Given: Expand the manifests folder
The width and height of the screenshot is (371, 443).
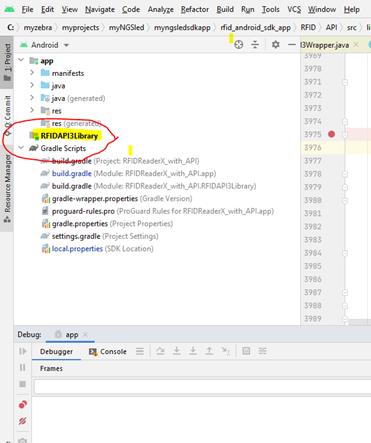Looking at the screenshot, I should (32, 73).
